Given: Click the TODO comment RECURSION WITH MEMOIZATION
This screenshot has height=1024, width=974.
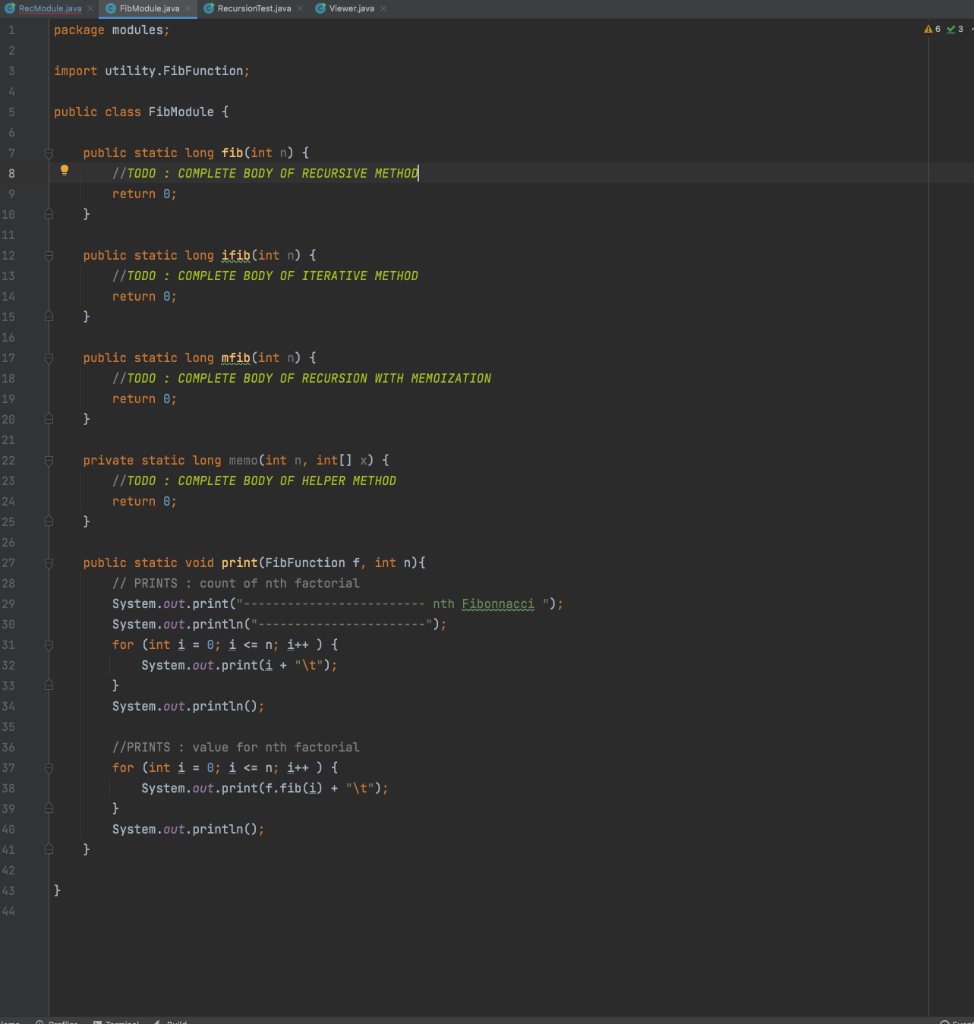Looking at the screenshot, I should click(302, 378).
